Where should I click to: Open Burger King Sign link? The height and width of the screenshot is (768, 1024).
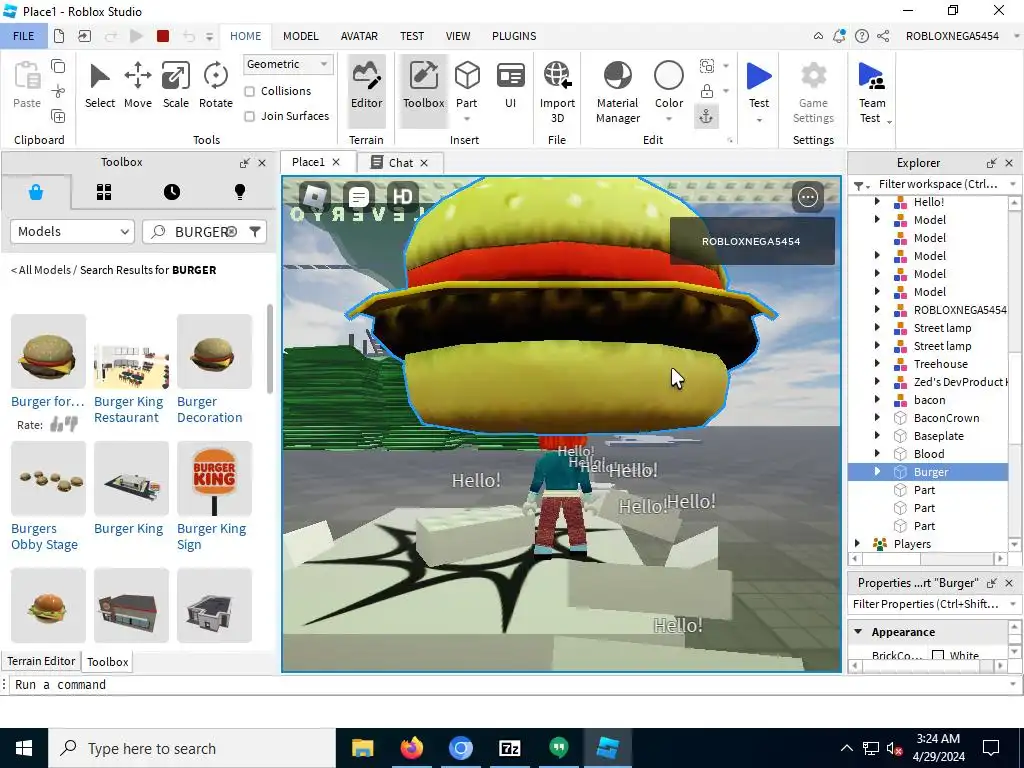212,536
